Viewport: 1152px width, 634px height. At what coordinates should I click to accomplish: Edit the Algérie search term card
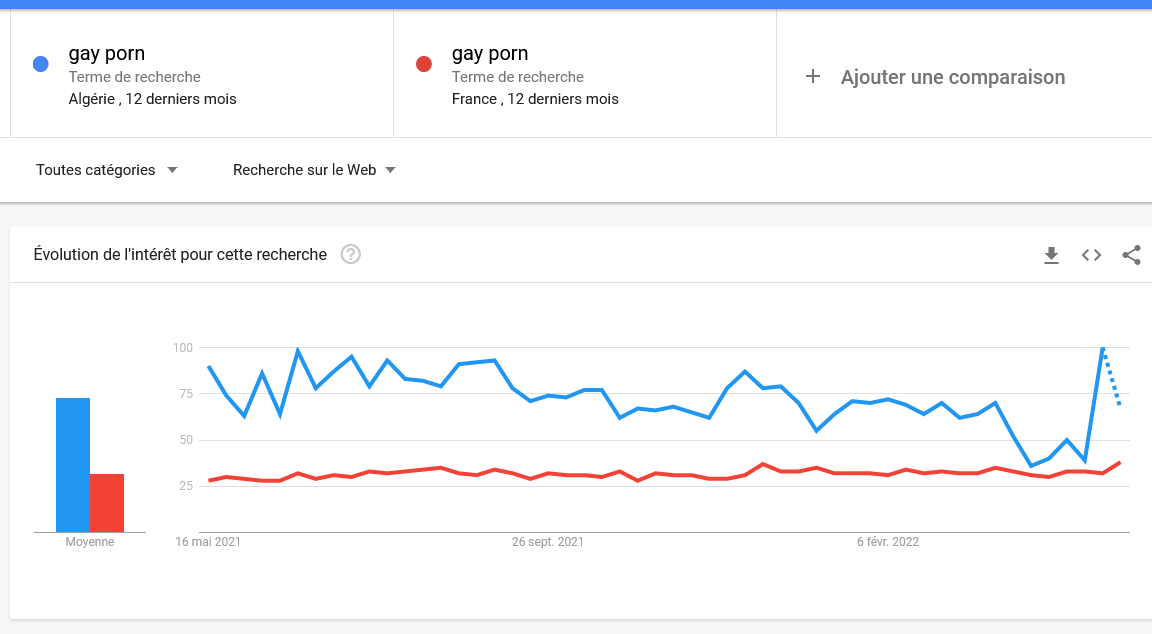click(x=200, y=76)
